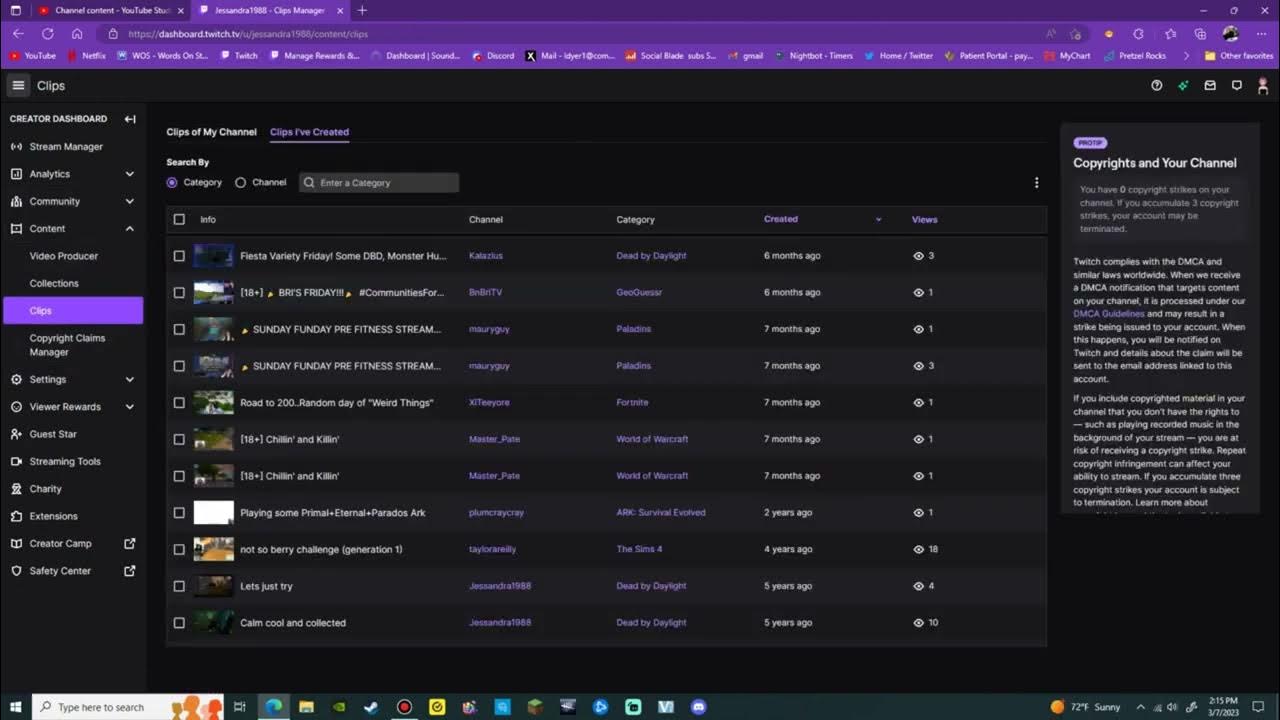Open the profile avatar menu
Viewport: 1280px width, 720px height.
point(1263,86)
